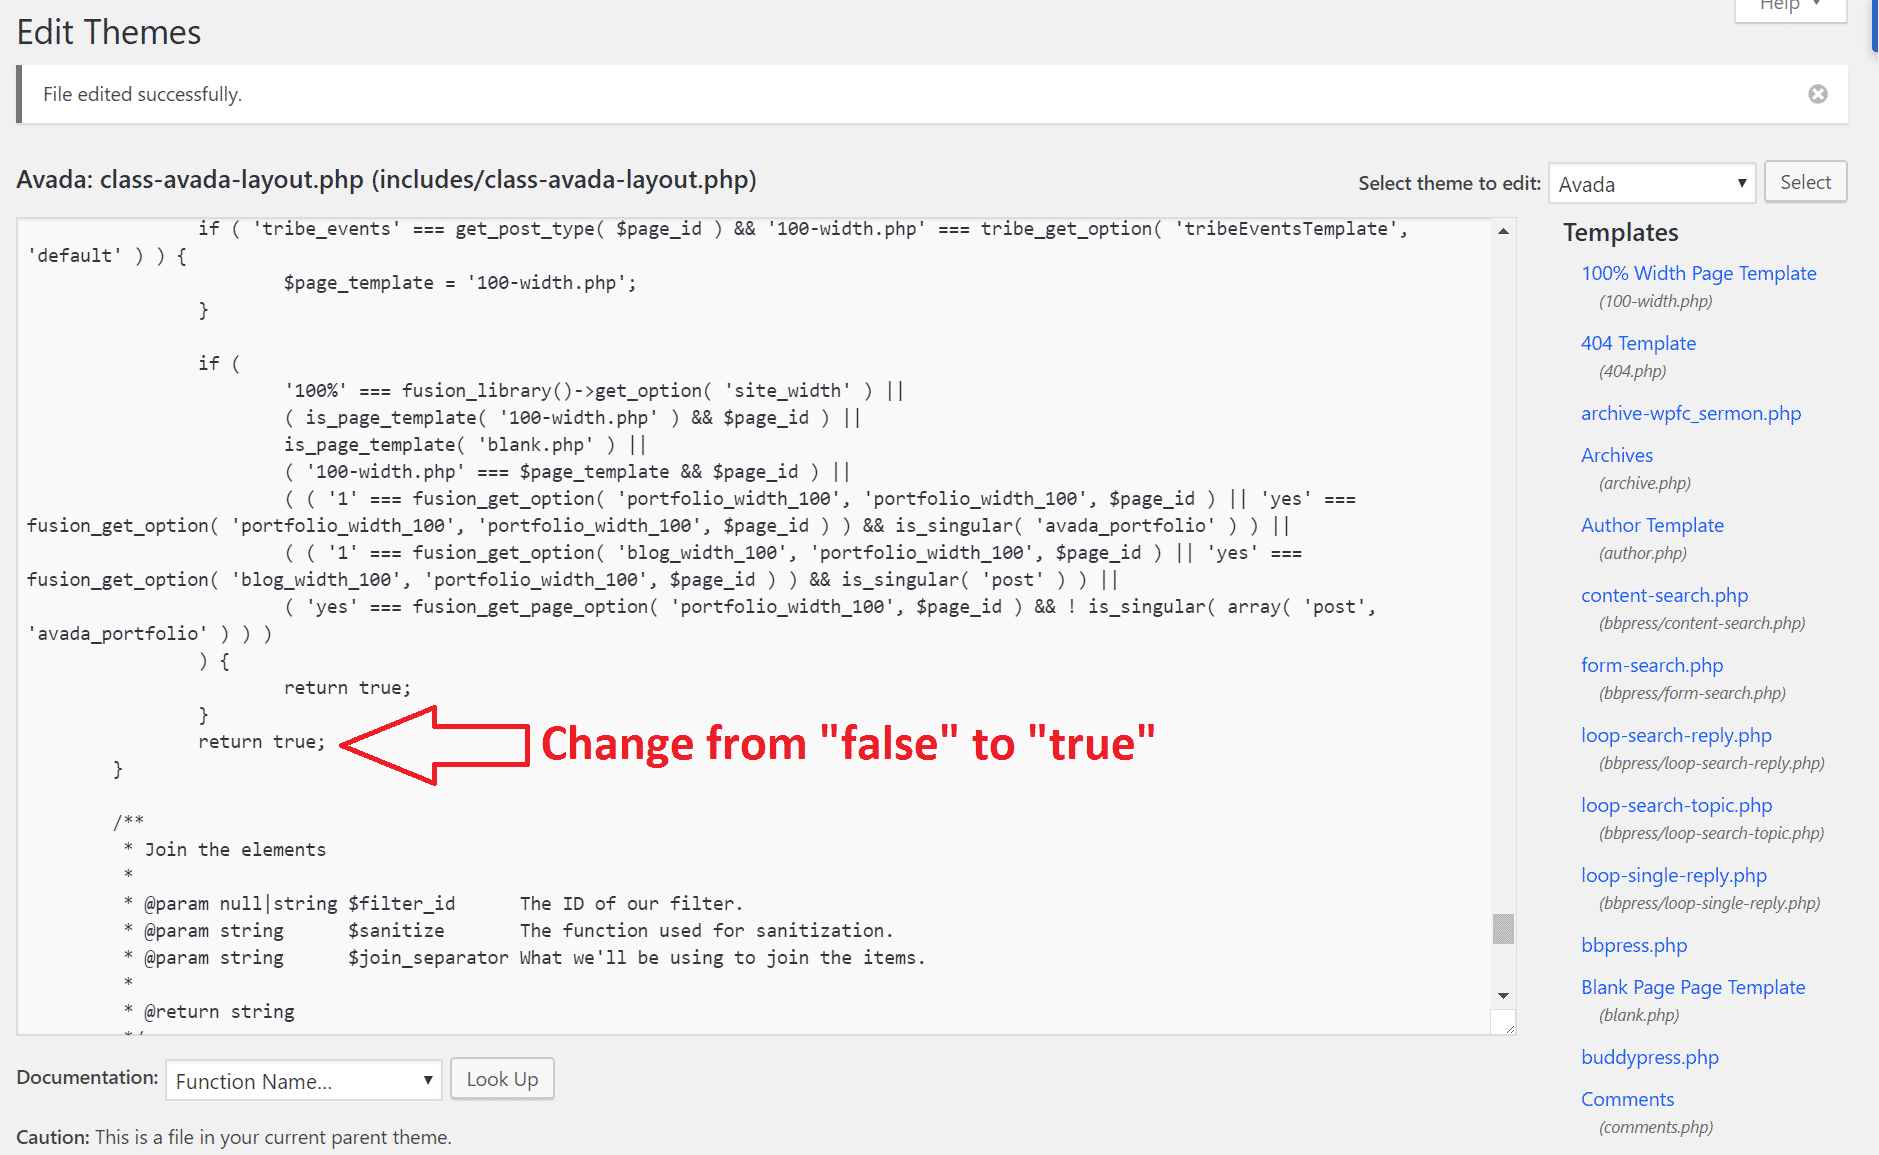1879x1155 pixels.
Task: Click the '$sanitize' param comment line
Action: point(508,930)
